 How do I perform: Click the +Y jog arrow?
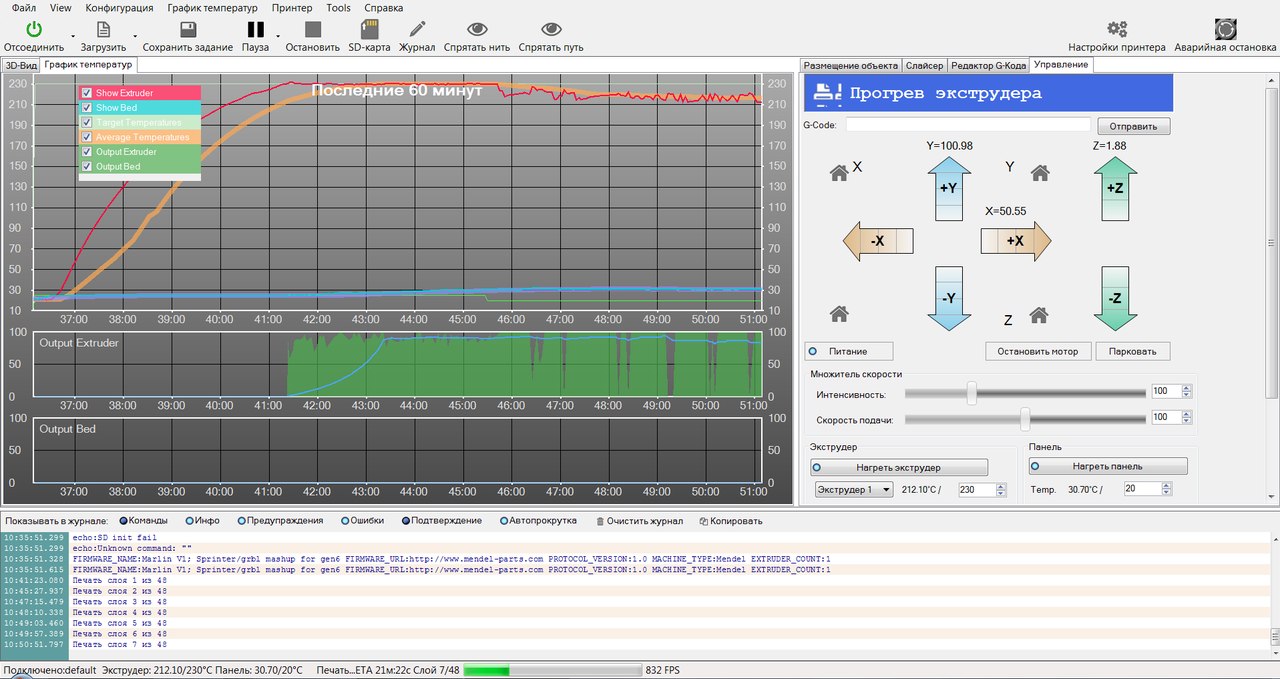[949, 187]
